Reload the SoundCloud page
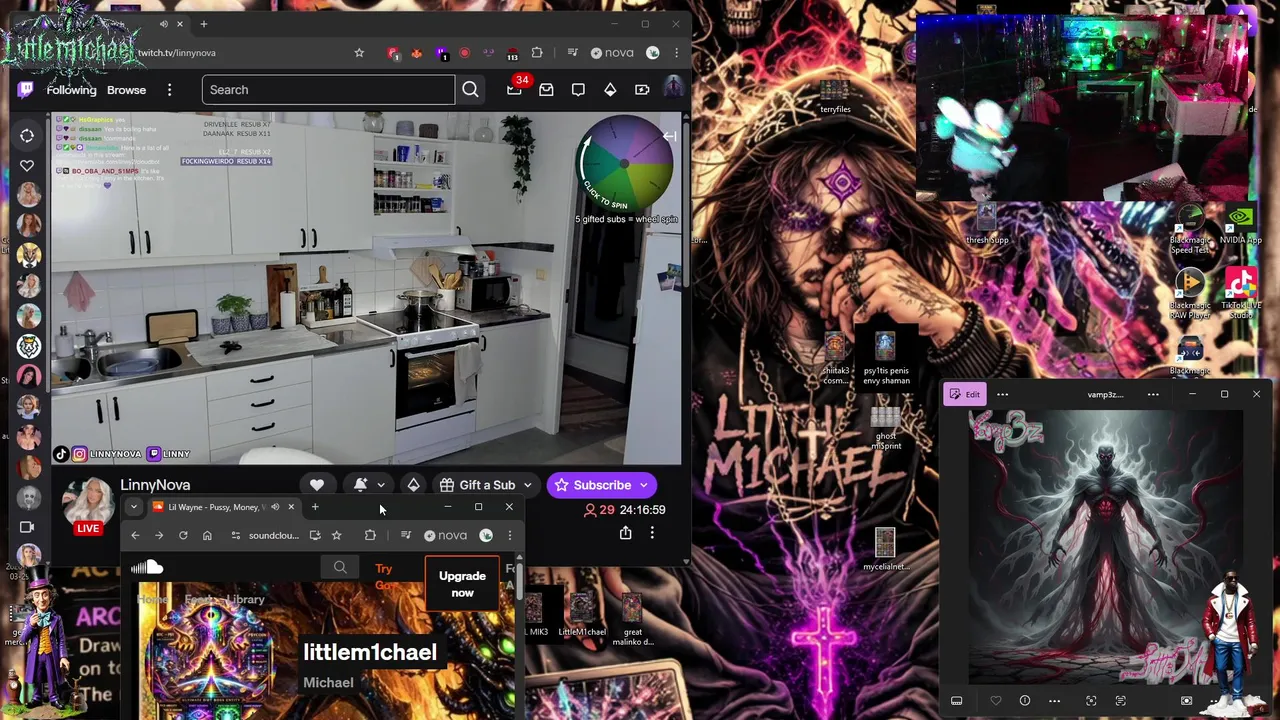 (x=183, y=535)
